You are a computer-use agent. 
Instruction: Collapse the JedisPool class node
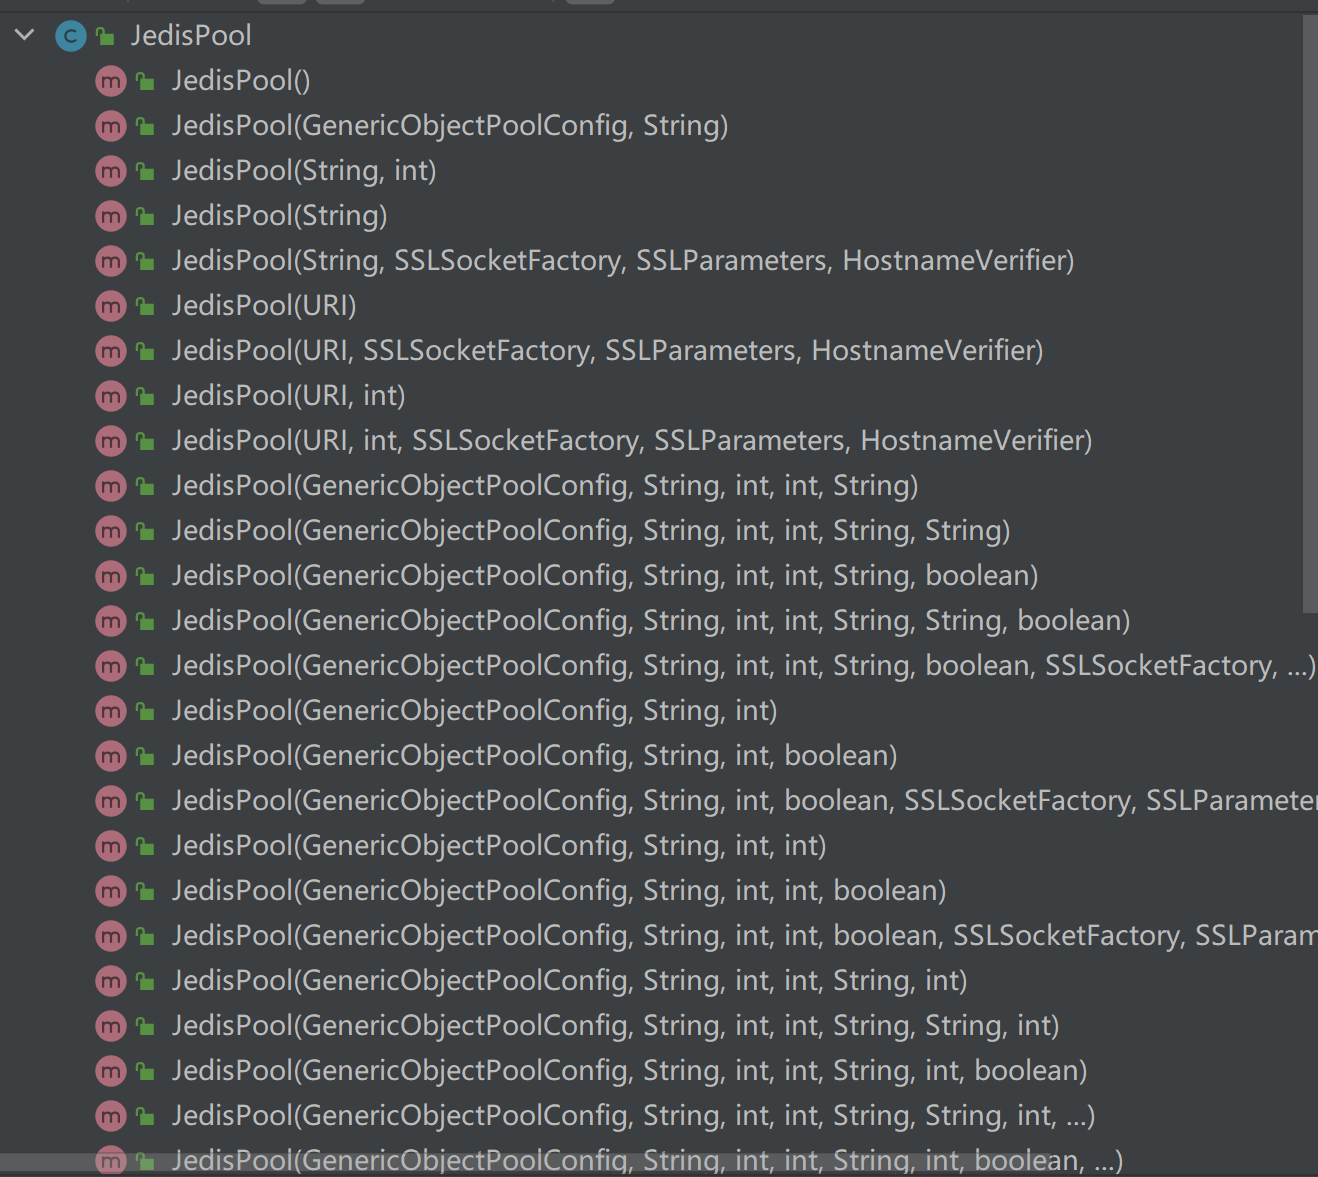[x=25, y=35]
